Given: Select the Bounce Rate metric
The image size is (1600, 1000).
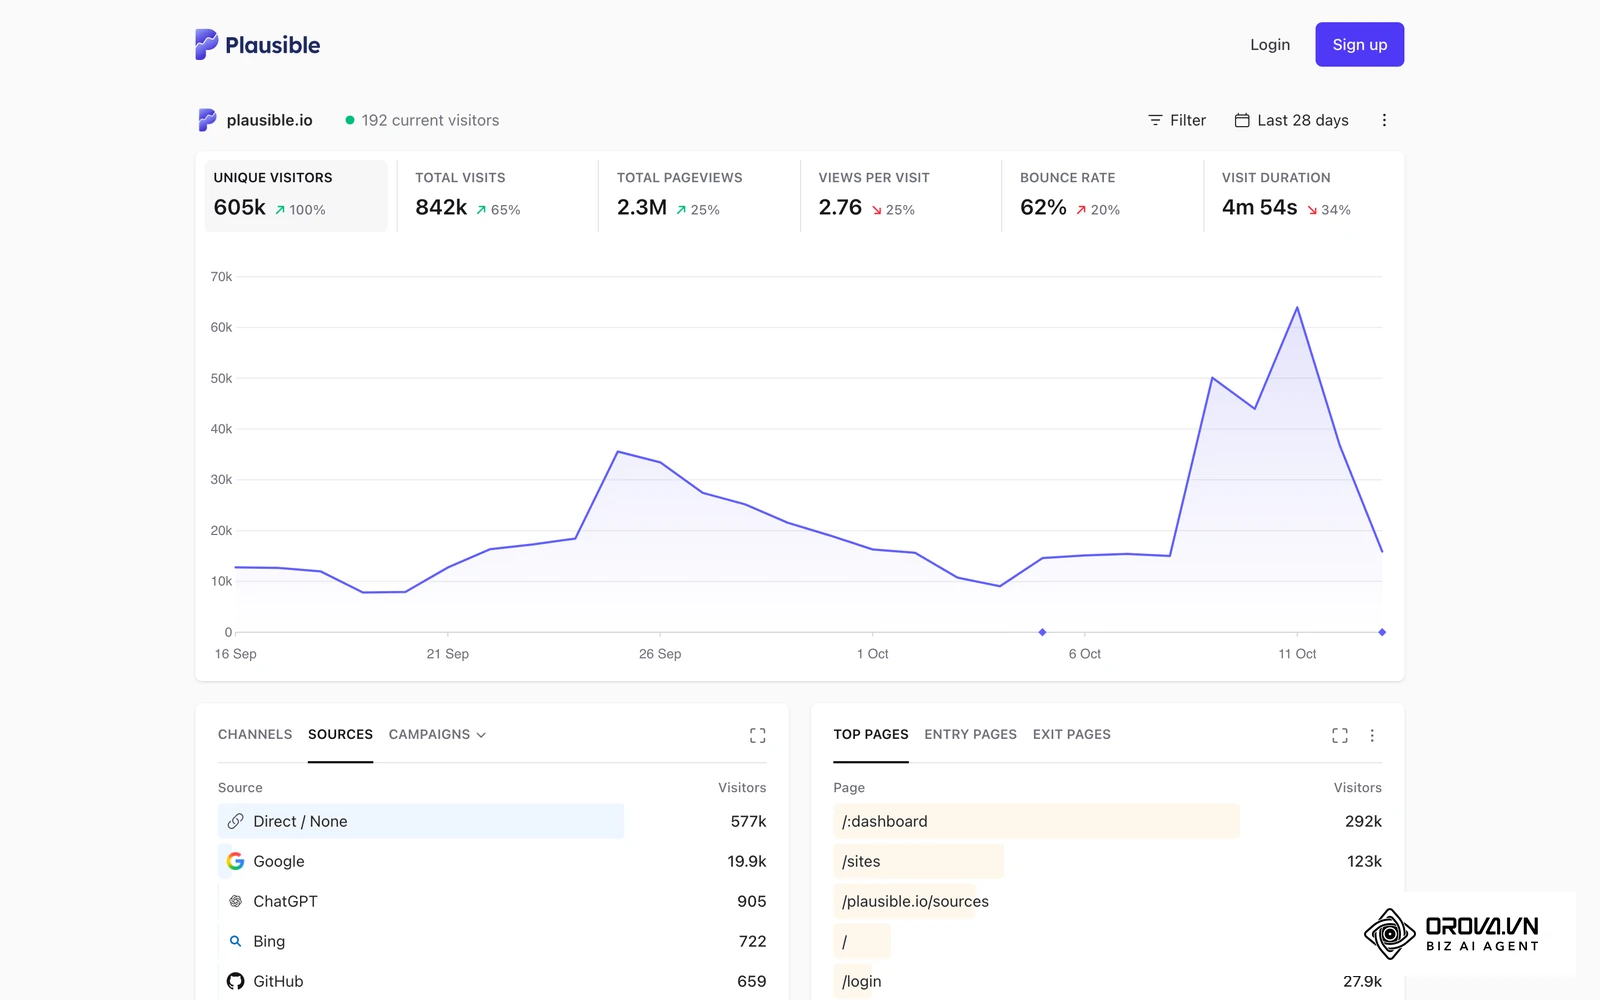Looking at the screenshot, I should (x=1102, y=195).
